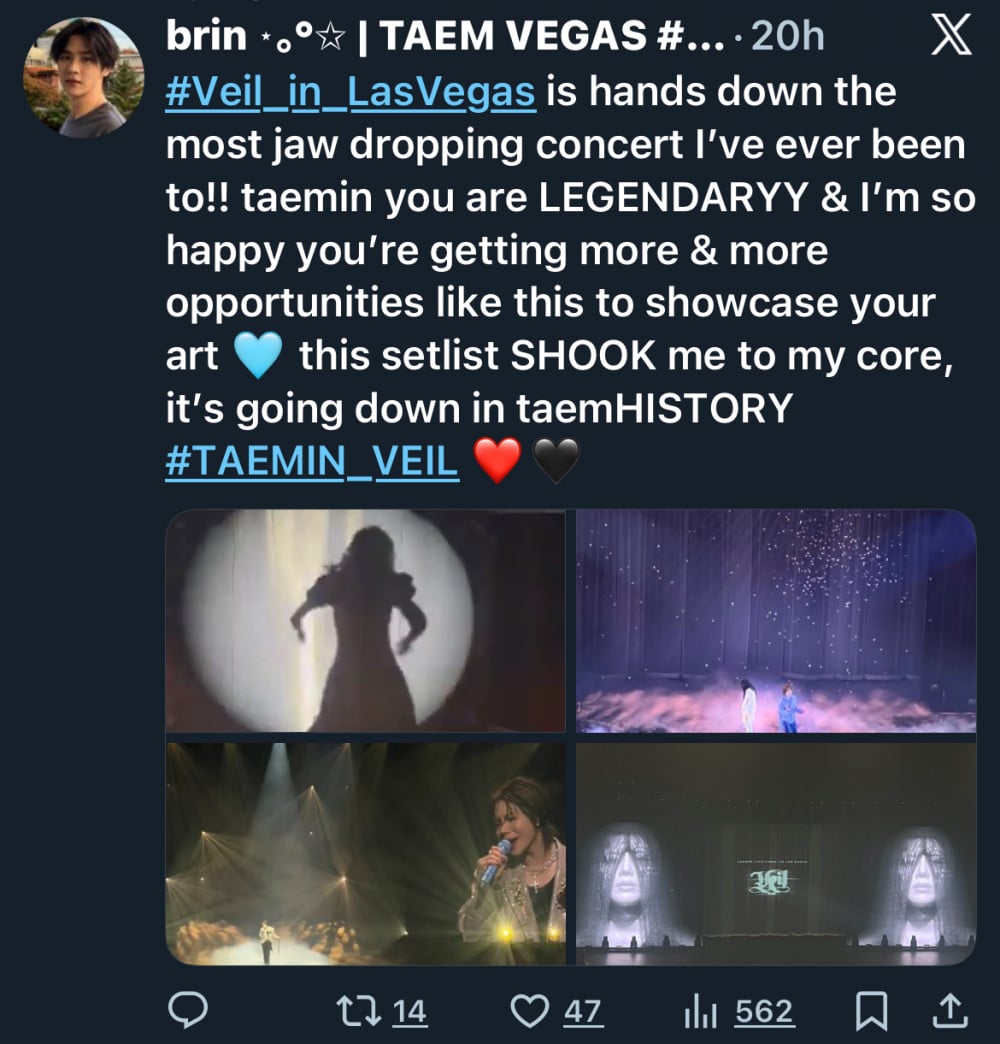The image size is (1000, 1044).
Task: Open the singer with microphone photo
Action: pyautogui.click(x=366, y=853)
